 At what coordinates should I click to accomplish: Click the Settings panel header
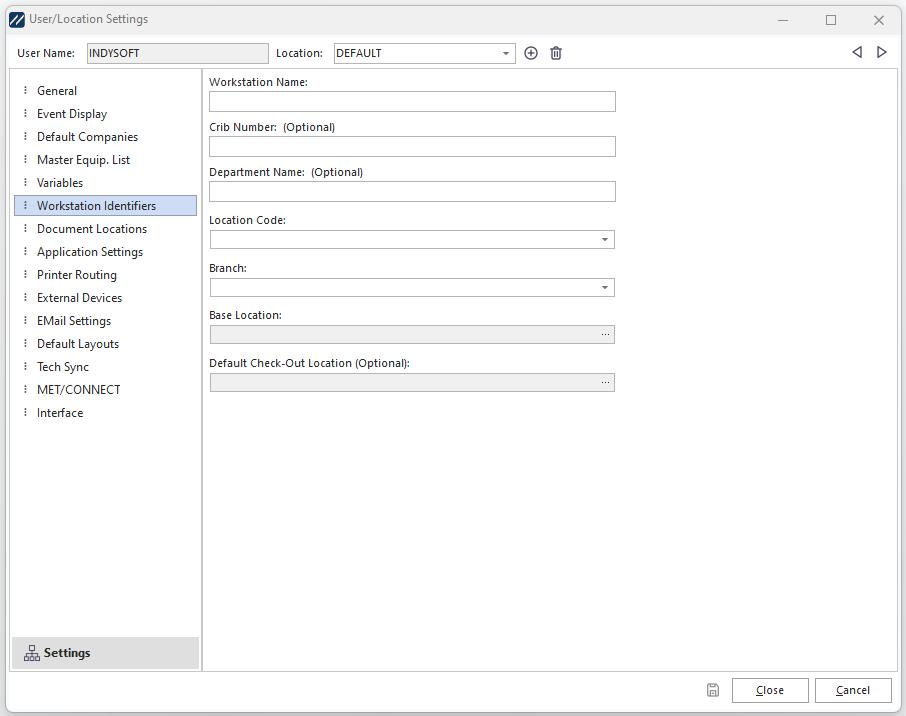(x=105, y=653)
